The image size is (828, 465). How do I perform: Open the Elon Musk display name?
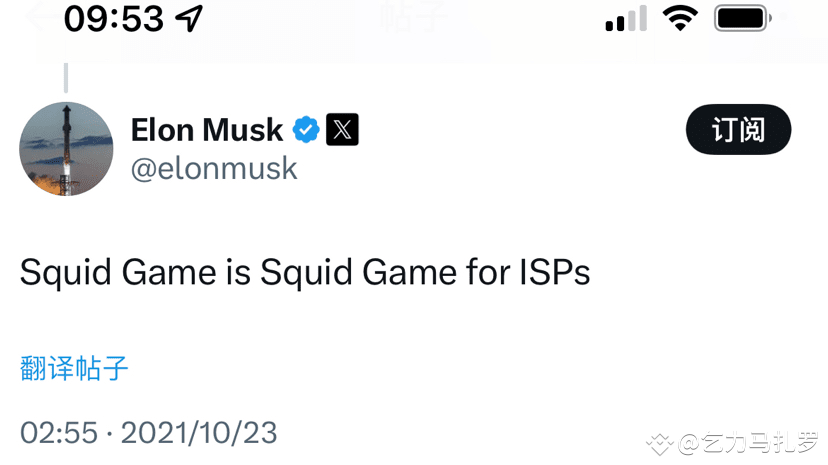tap(207, 130)
